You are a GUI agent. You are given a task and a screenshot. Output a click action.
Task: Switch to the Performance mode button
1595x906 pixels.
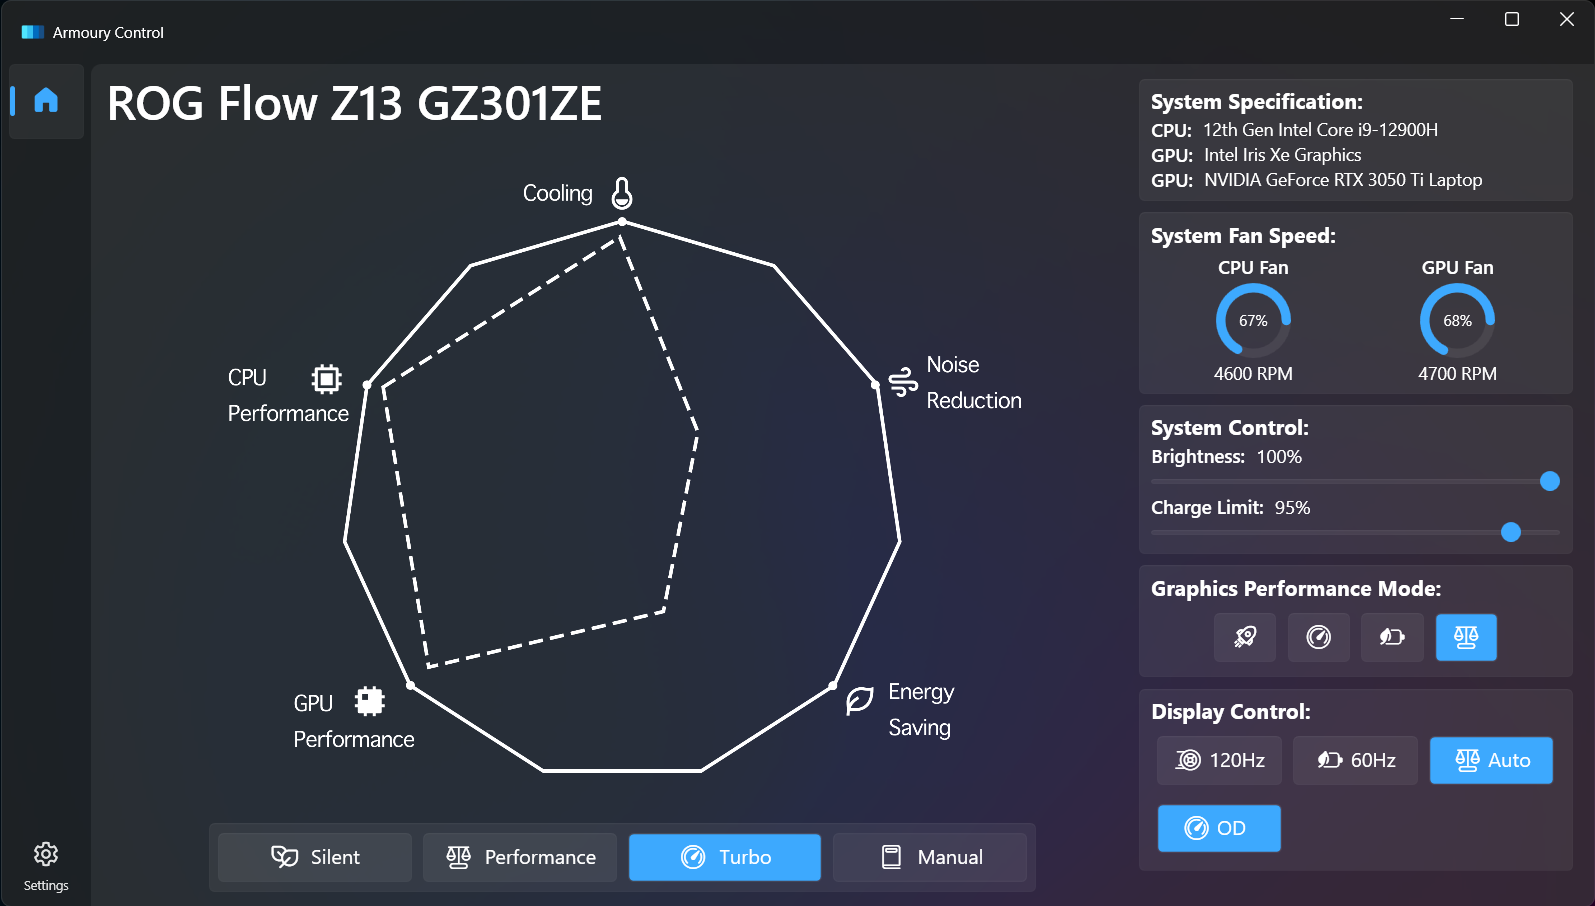click(x=520, y=857)
